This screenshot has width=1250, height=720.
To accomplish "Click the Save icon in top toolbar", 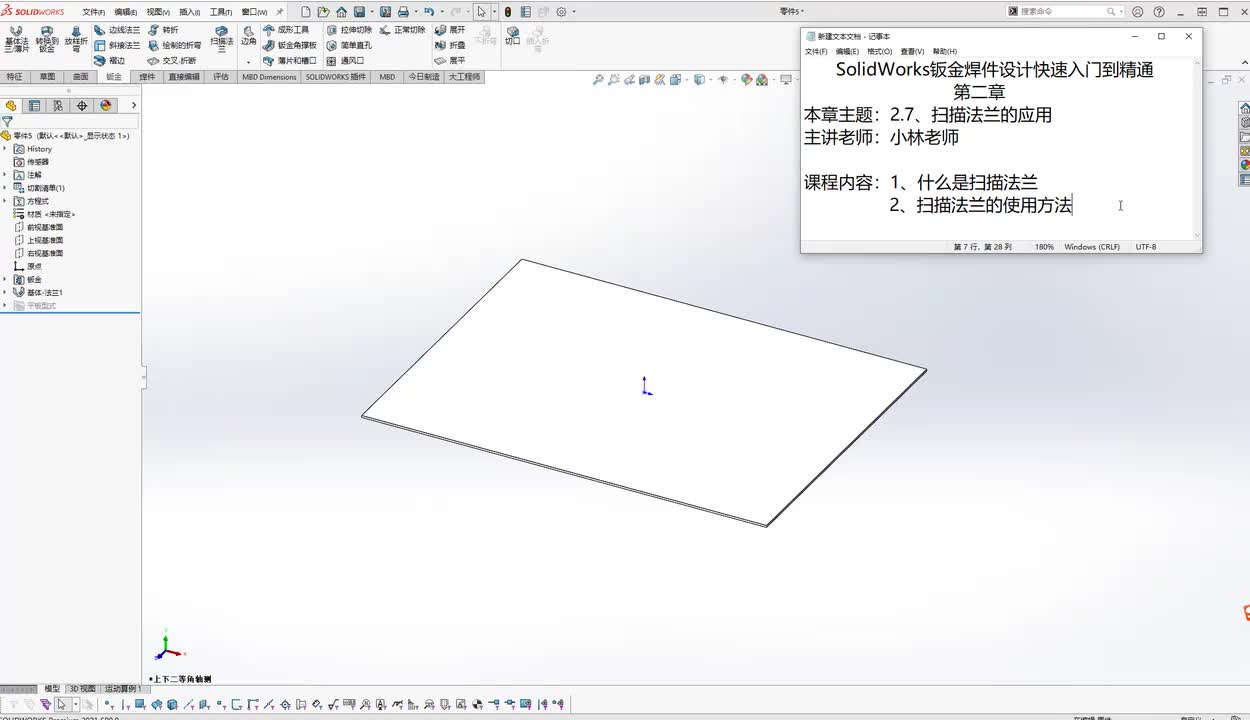I will click(359, 12).
